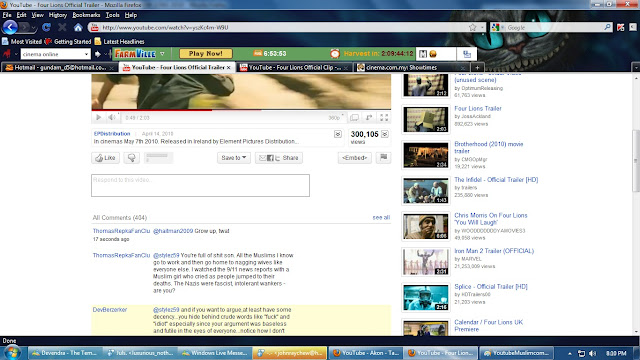Open DevBerzerker commenter profile link
This screenshot has width=640, height=360.
110,310
